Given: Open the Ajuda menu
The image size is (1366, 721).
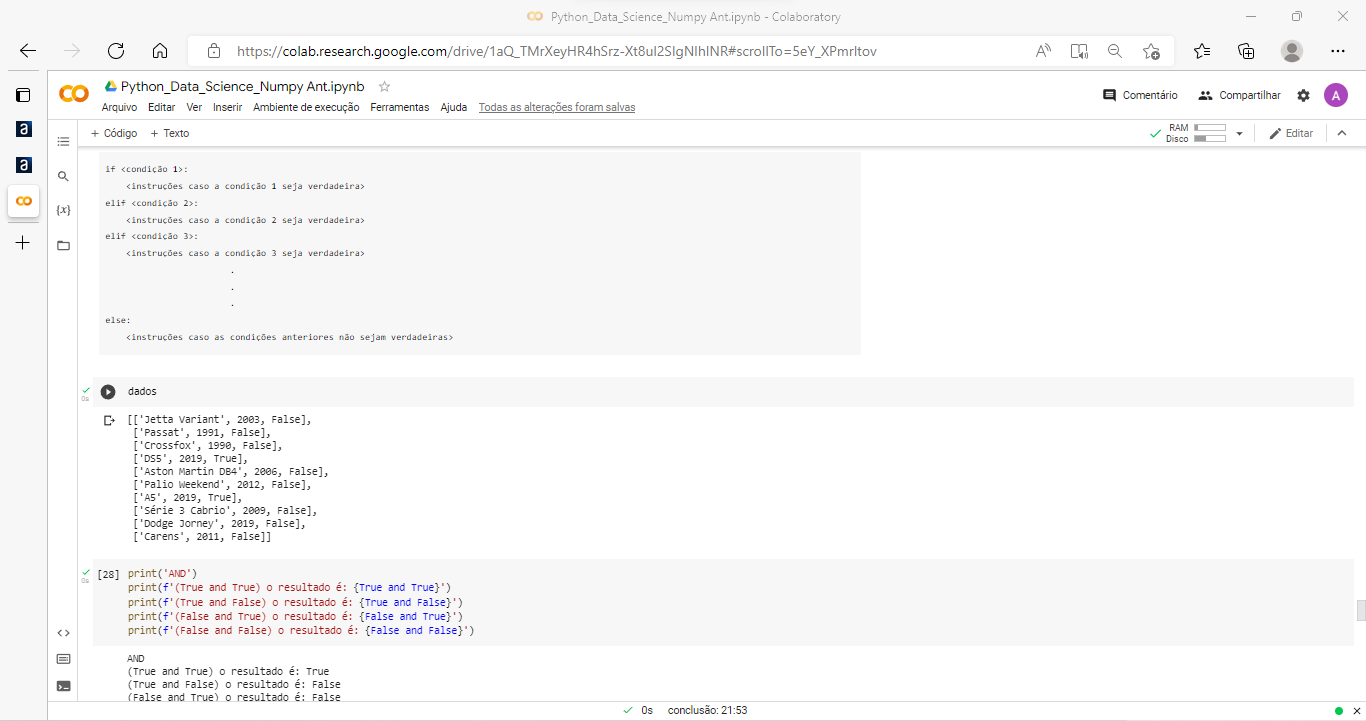Looking at the screenshot, I should (x=454, y=107).
